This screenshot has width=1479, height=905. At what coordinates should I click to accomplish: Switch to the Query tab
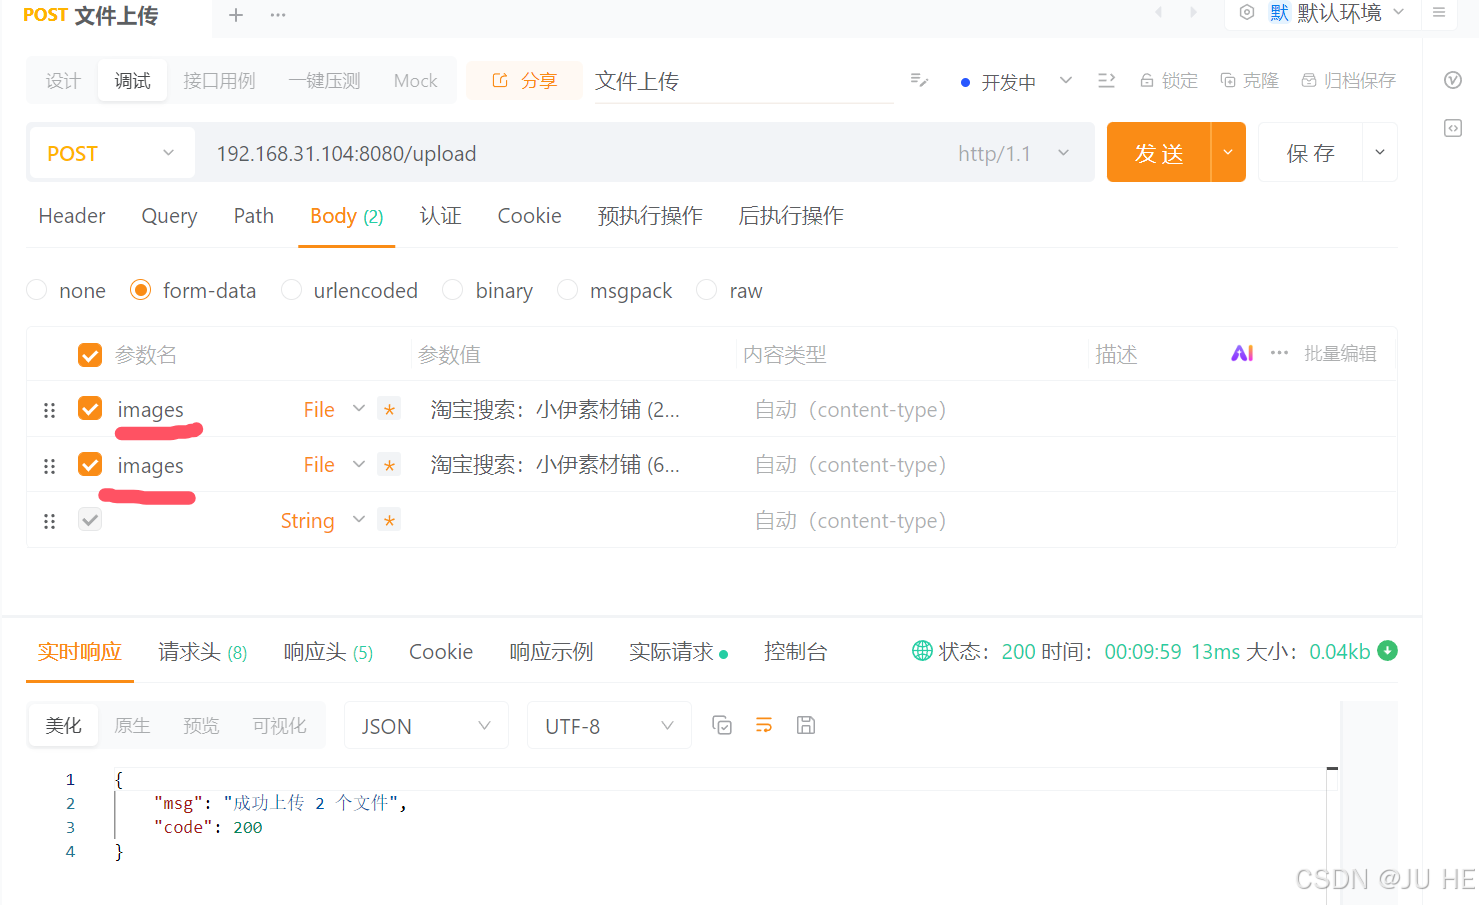[x=169, y=216]
